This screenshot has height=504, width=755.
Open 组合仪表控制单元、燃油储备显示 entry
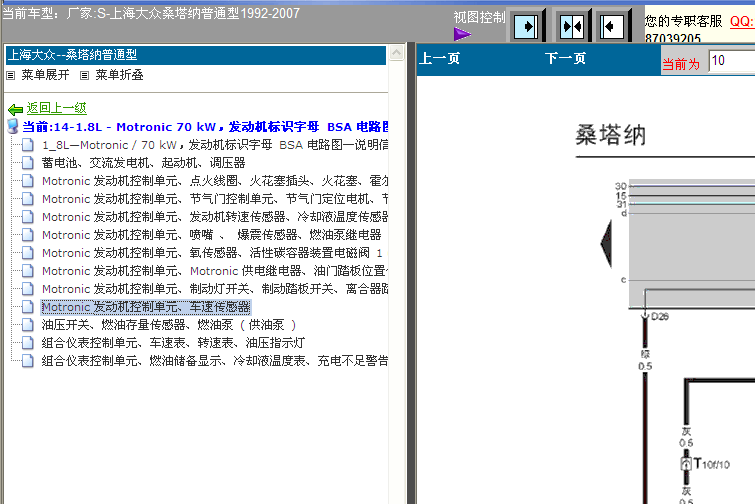pos(215,361)
